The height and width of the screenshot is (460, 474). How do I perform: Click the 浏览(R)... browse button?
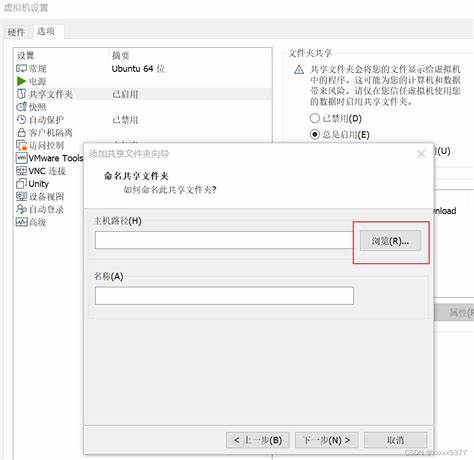[390, 241]
